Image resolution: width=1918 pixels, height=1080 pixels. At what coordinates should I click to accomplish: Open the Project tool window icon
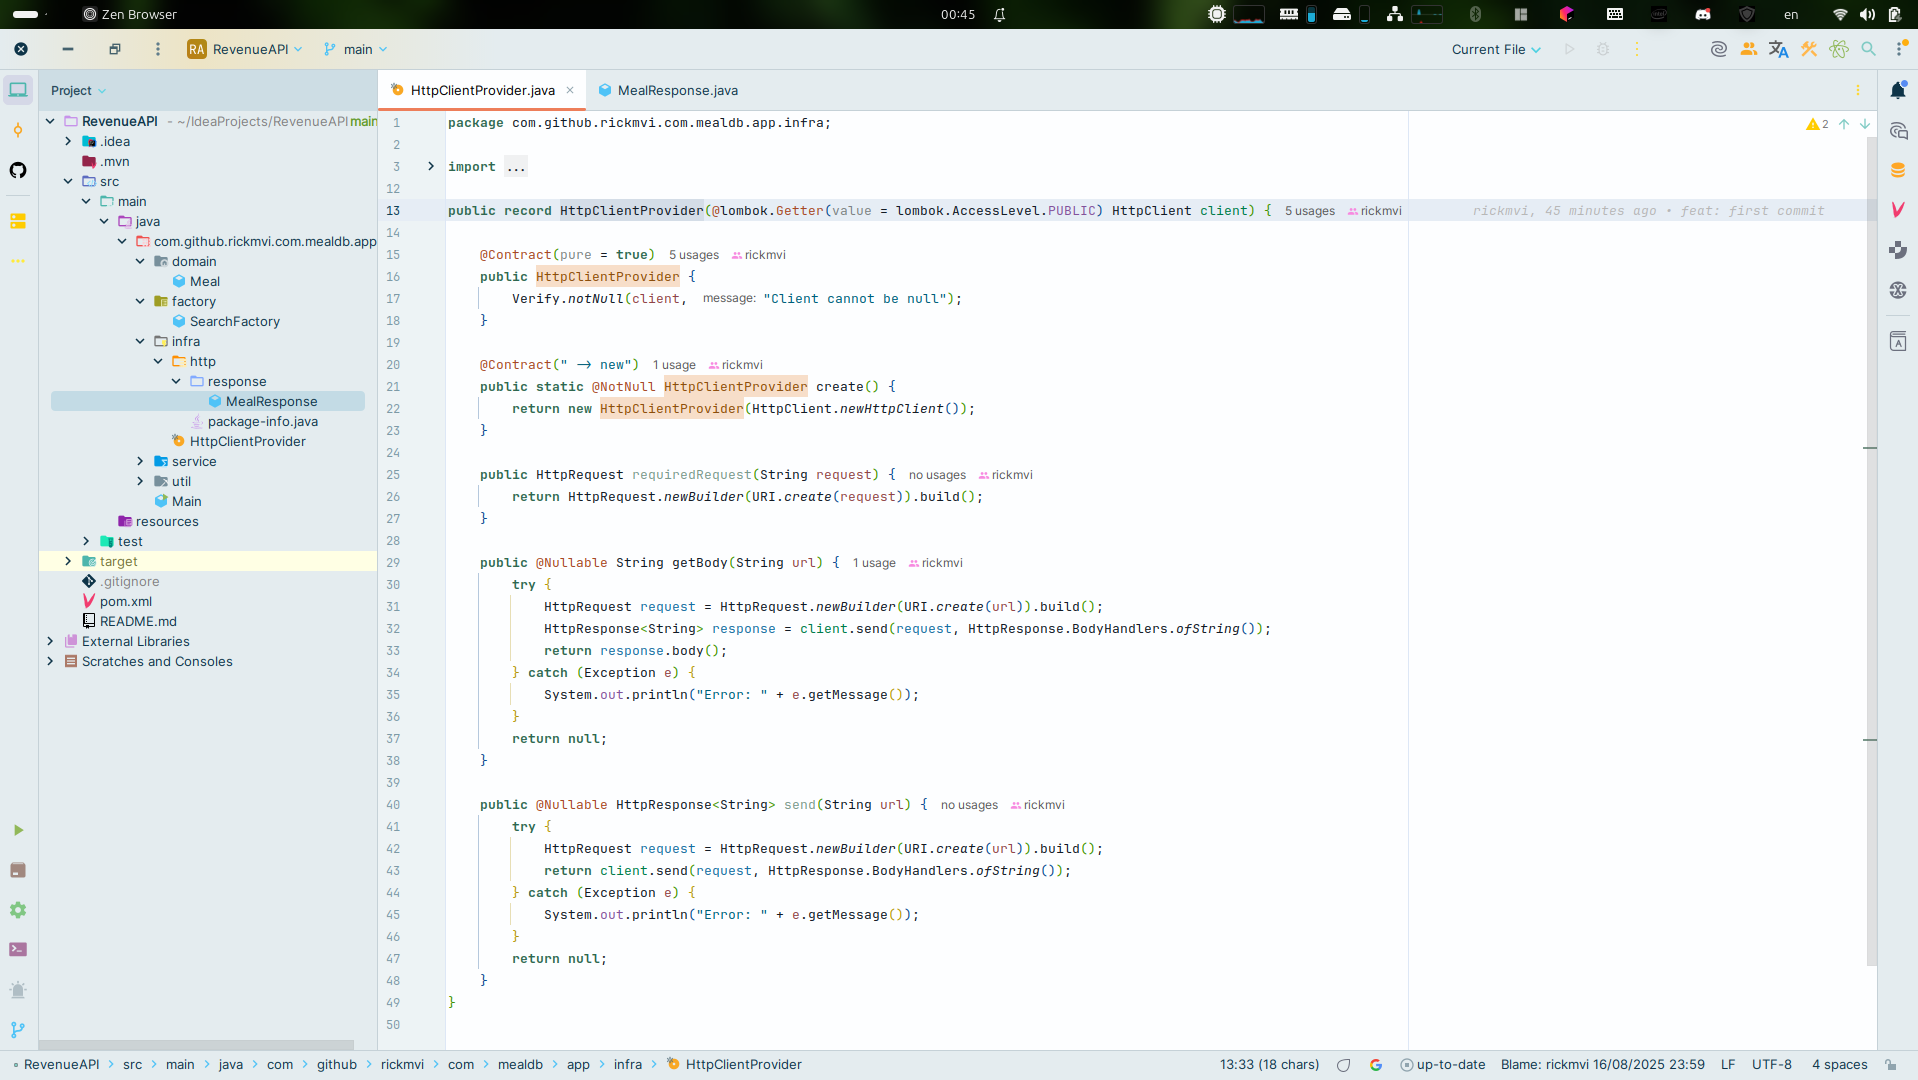click(18, 90)
